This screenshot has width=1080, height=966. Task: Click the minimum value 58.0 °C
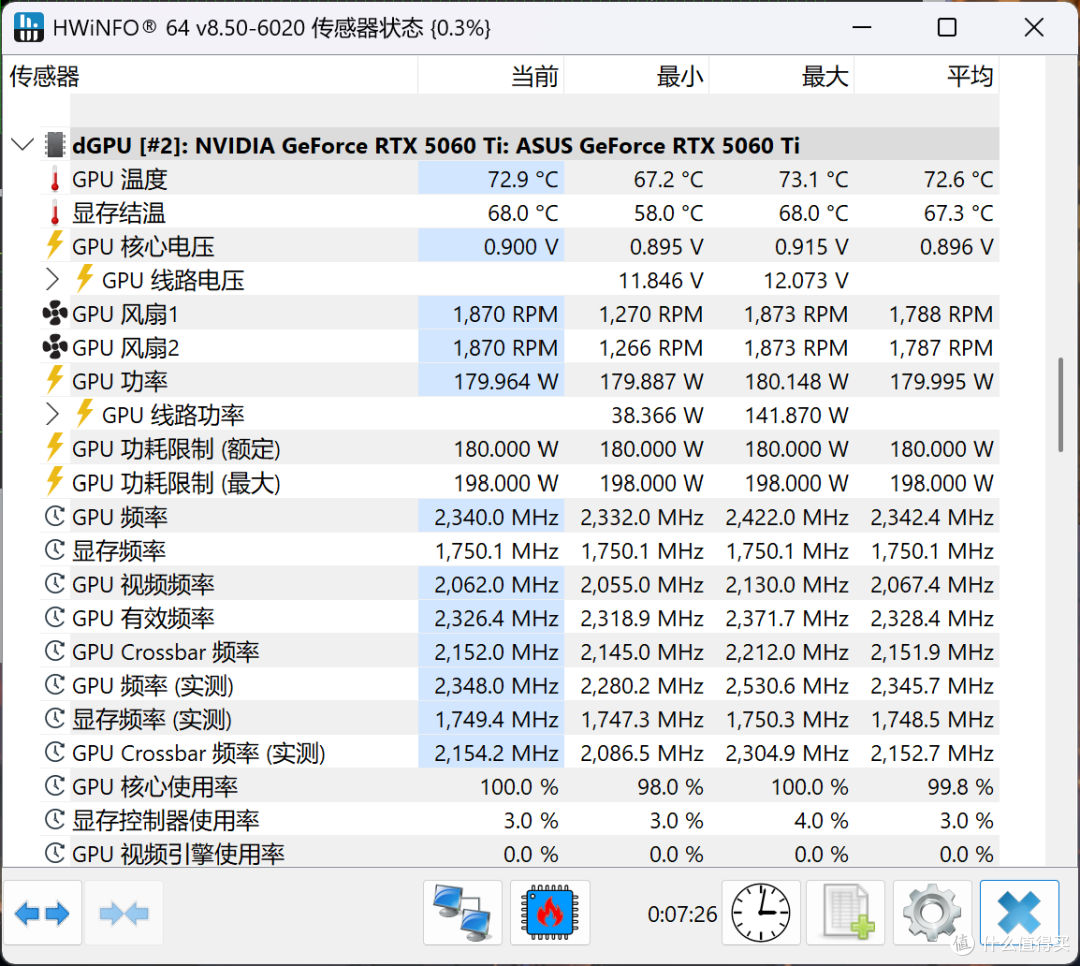668,214
